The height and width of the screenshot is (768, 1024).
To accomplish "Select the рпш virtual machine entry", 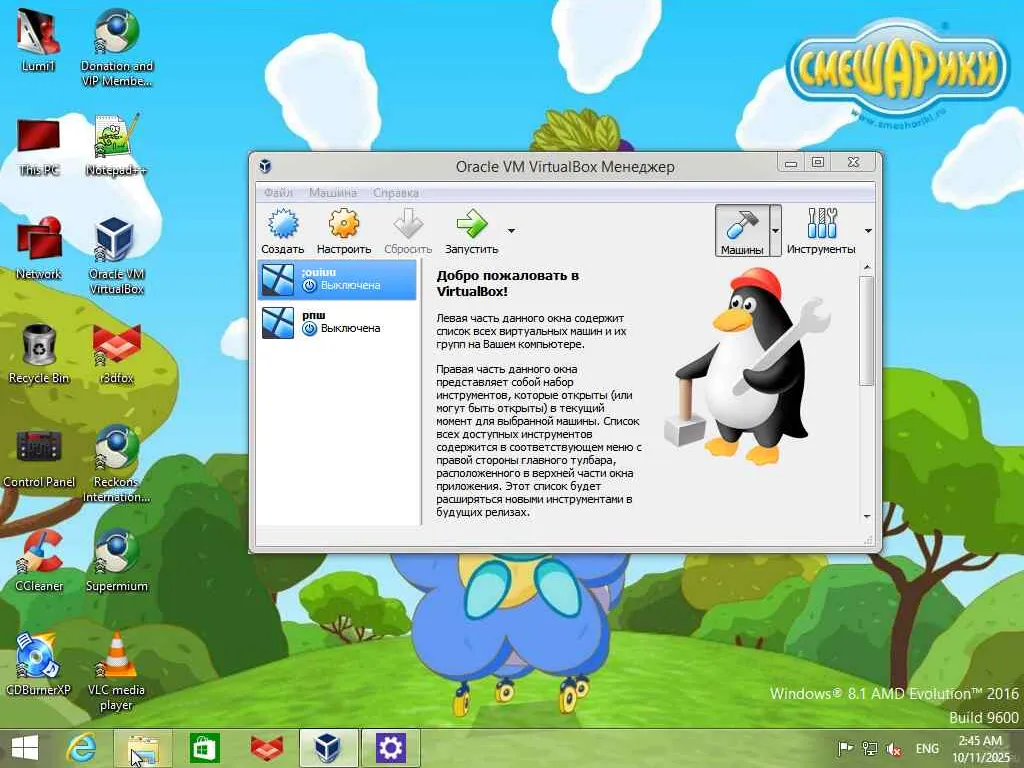I will tap(337, 323).
